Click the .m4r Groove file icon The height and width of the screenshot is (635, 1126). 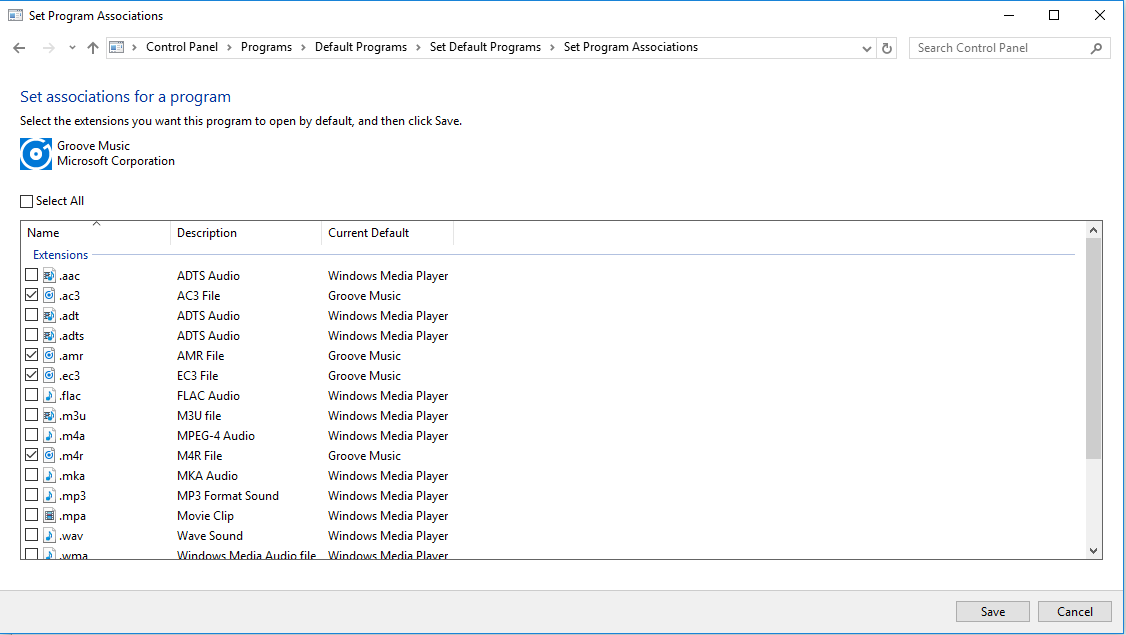click(x=49, y=456)
